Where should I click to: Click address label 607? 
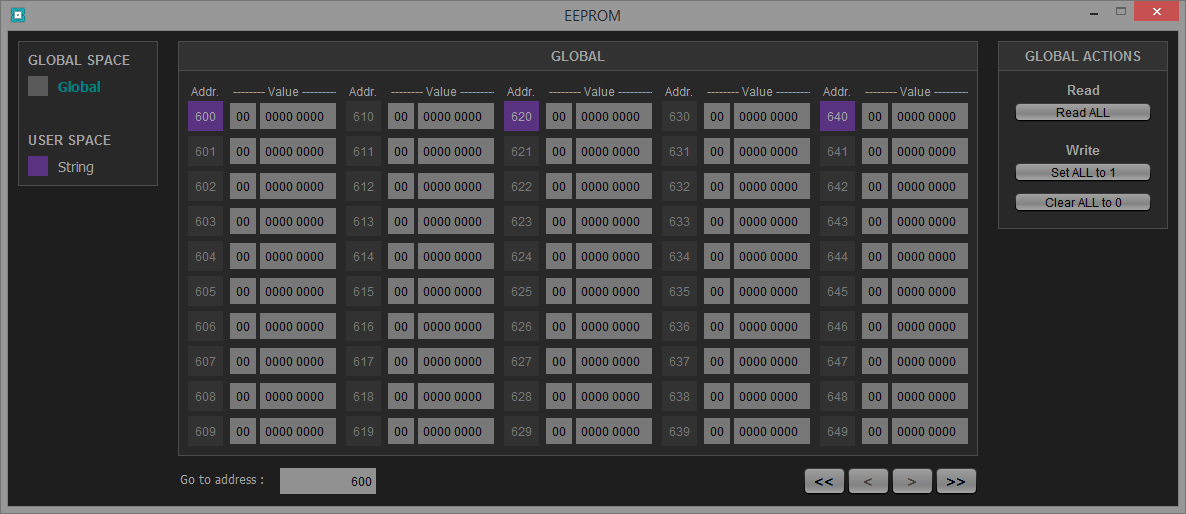(205, 361)
